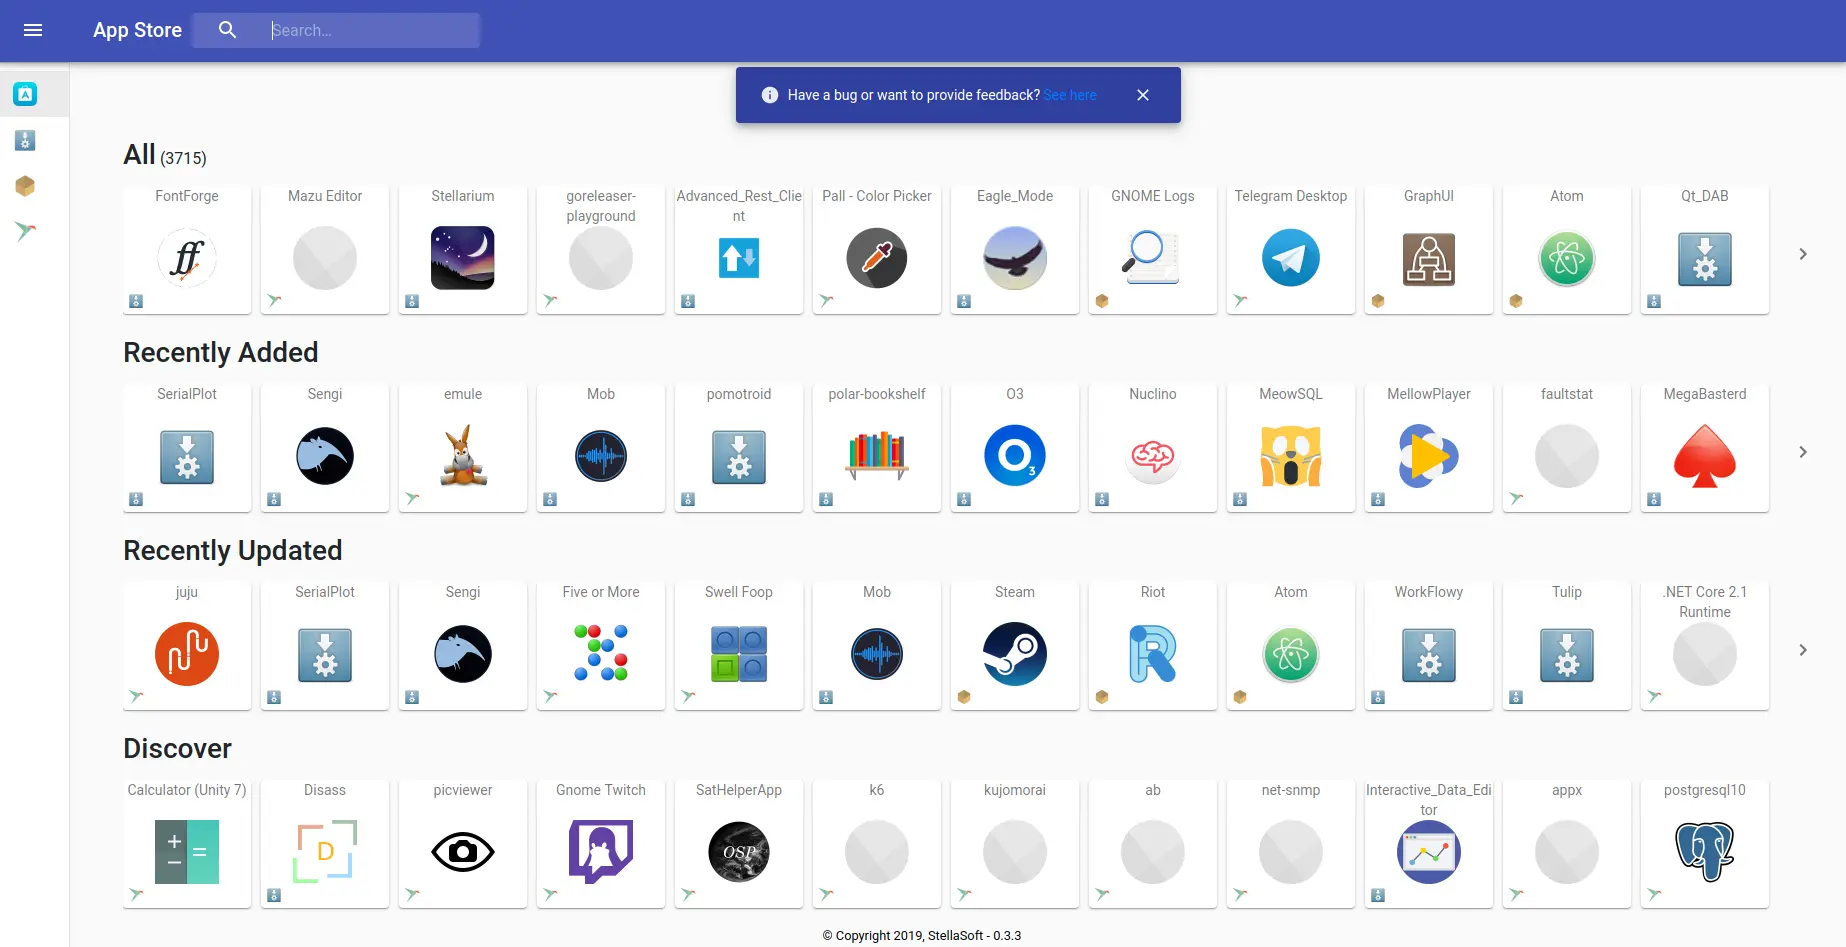Follow the See here feedback link
Viewport: 1846px width, 947px height.
point(1070,95)
